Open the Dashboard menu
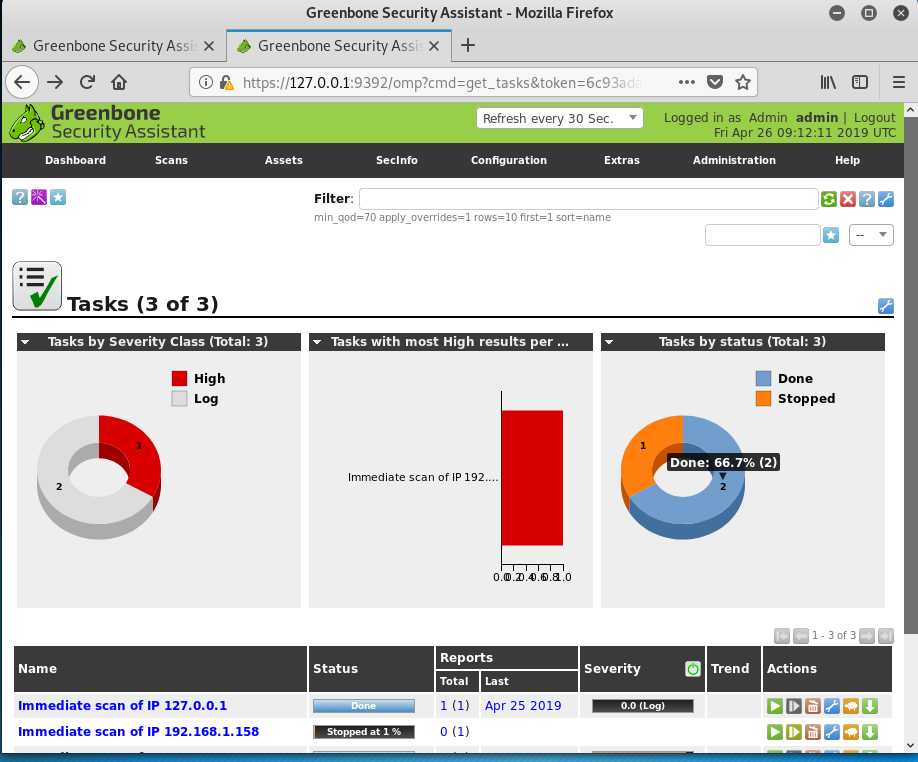 click(76, 160)
